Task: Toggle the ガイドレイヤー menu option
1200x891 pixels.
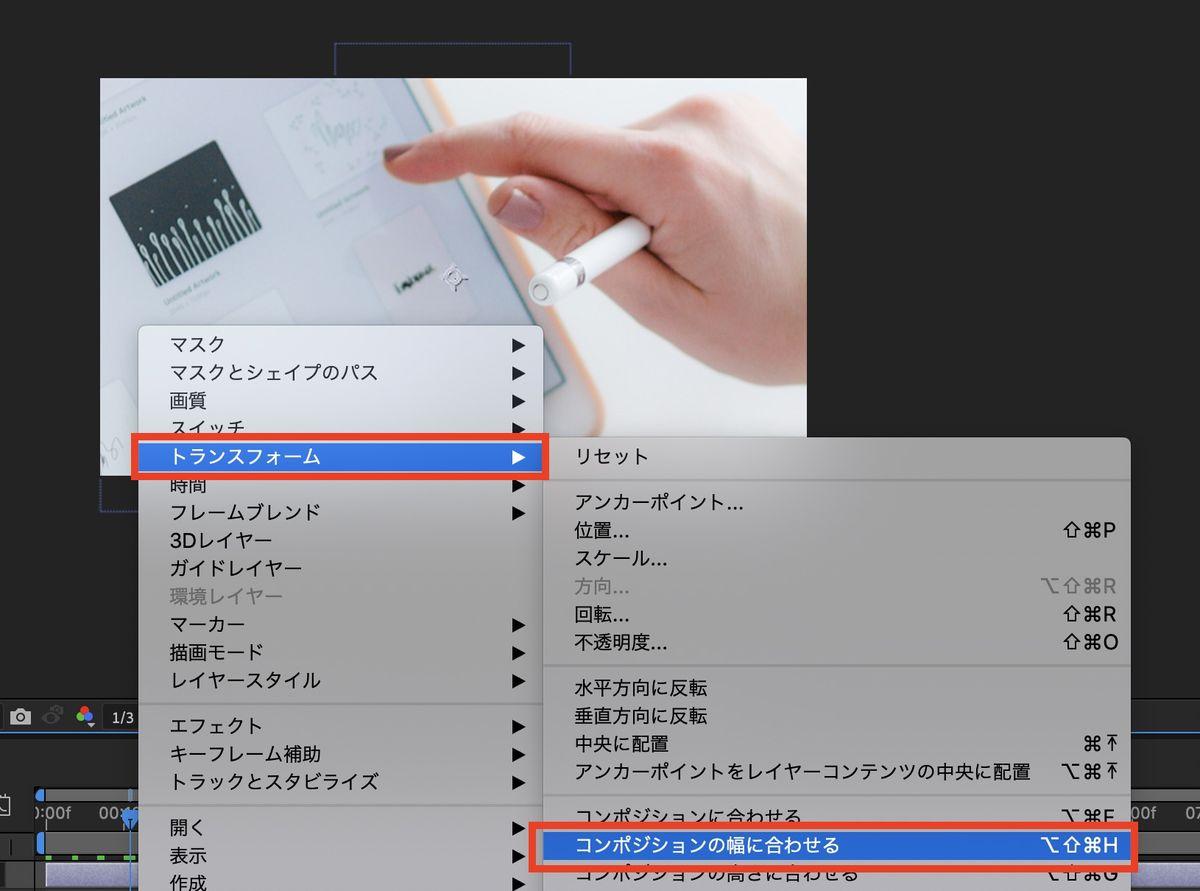Action: click(x=235, y=568)
